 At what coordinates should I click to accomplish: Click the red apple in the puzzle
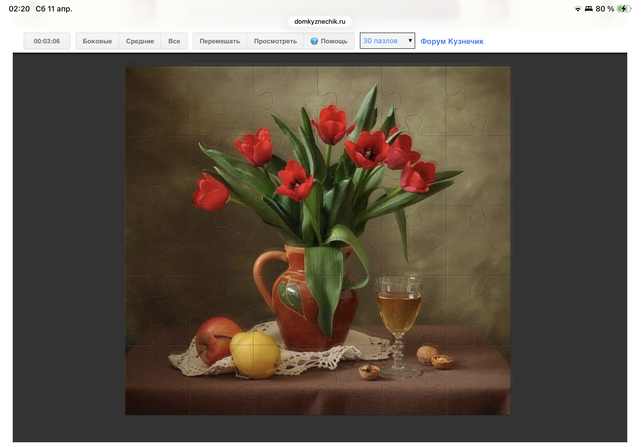tap(217, 338)
